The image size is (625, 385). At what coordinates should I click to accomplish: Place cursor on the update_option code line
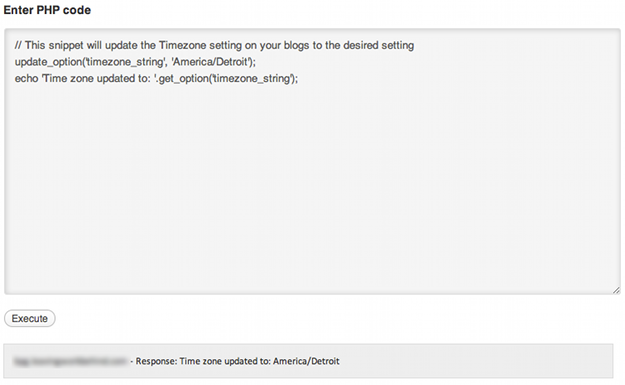135,62
